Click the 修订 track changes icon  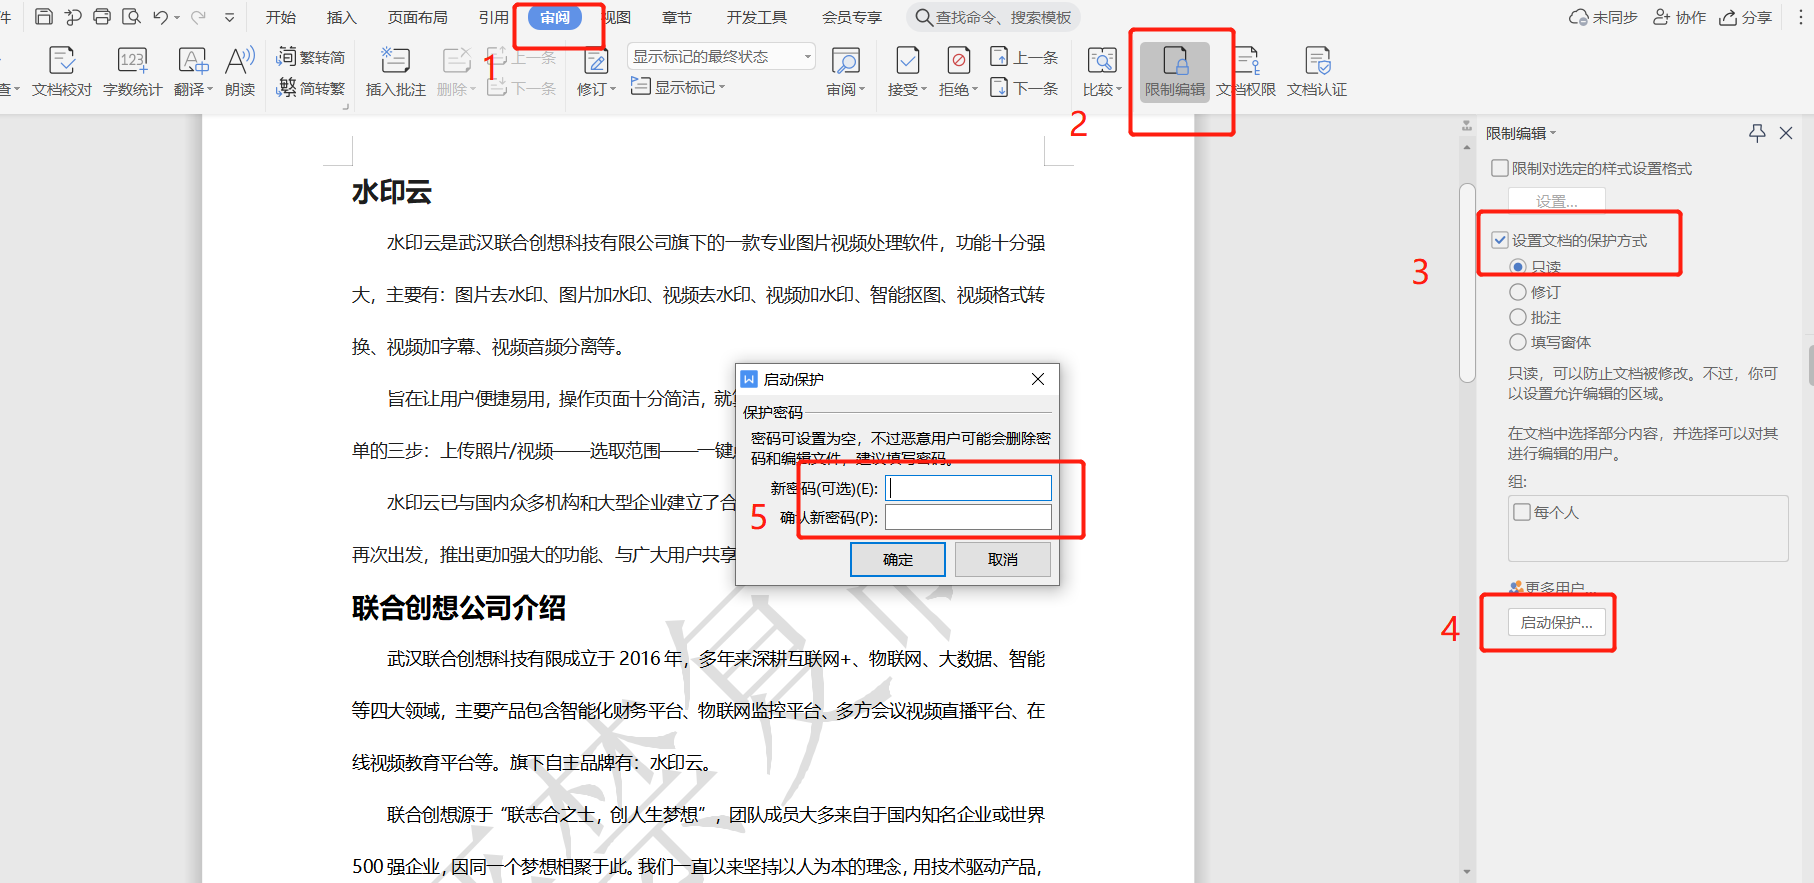pyautogui.click(x=596, y=62)
